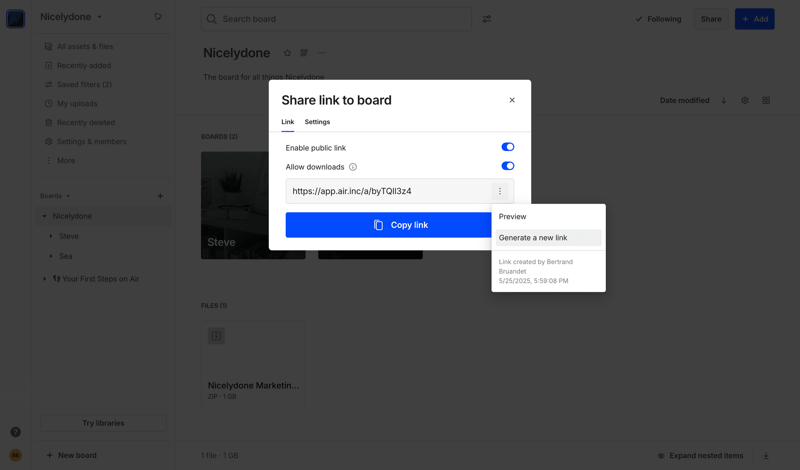Favorite the board with star icon
This screenshot has width=800, height=470.
tap(287, 53)
